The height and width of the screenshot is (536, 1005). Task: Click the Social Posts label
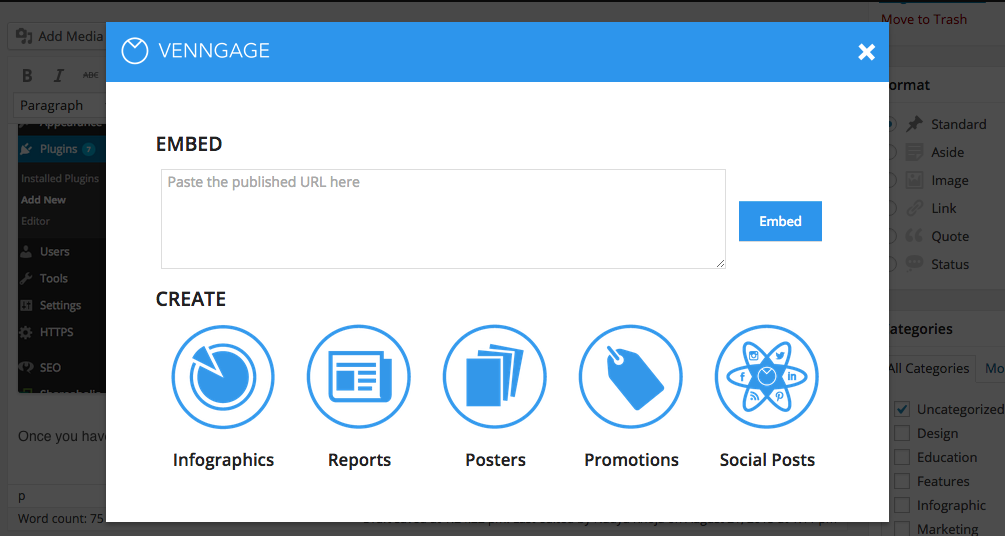click(767, 460)
